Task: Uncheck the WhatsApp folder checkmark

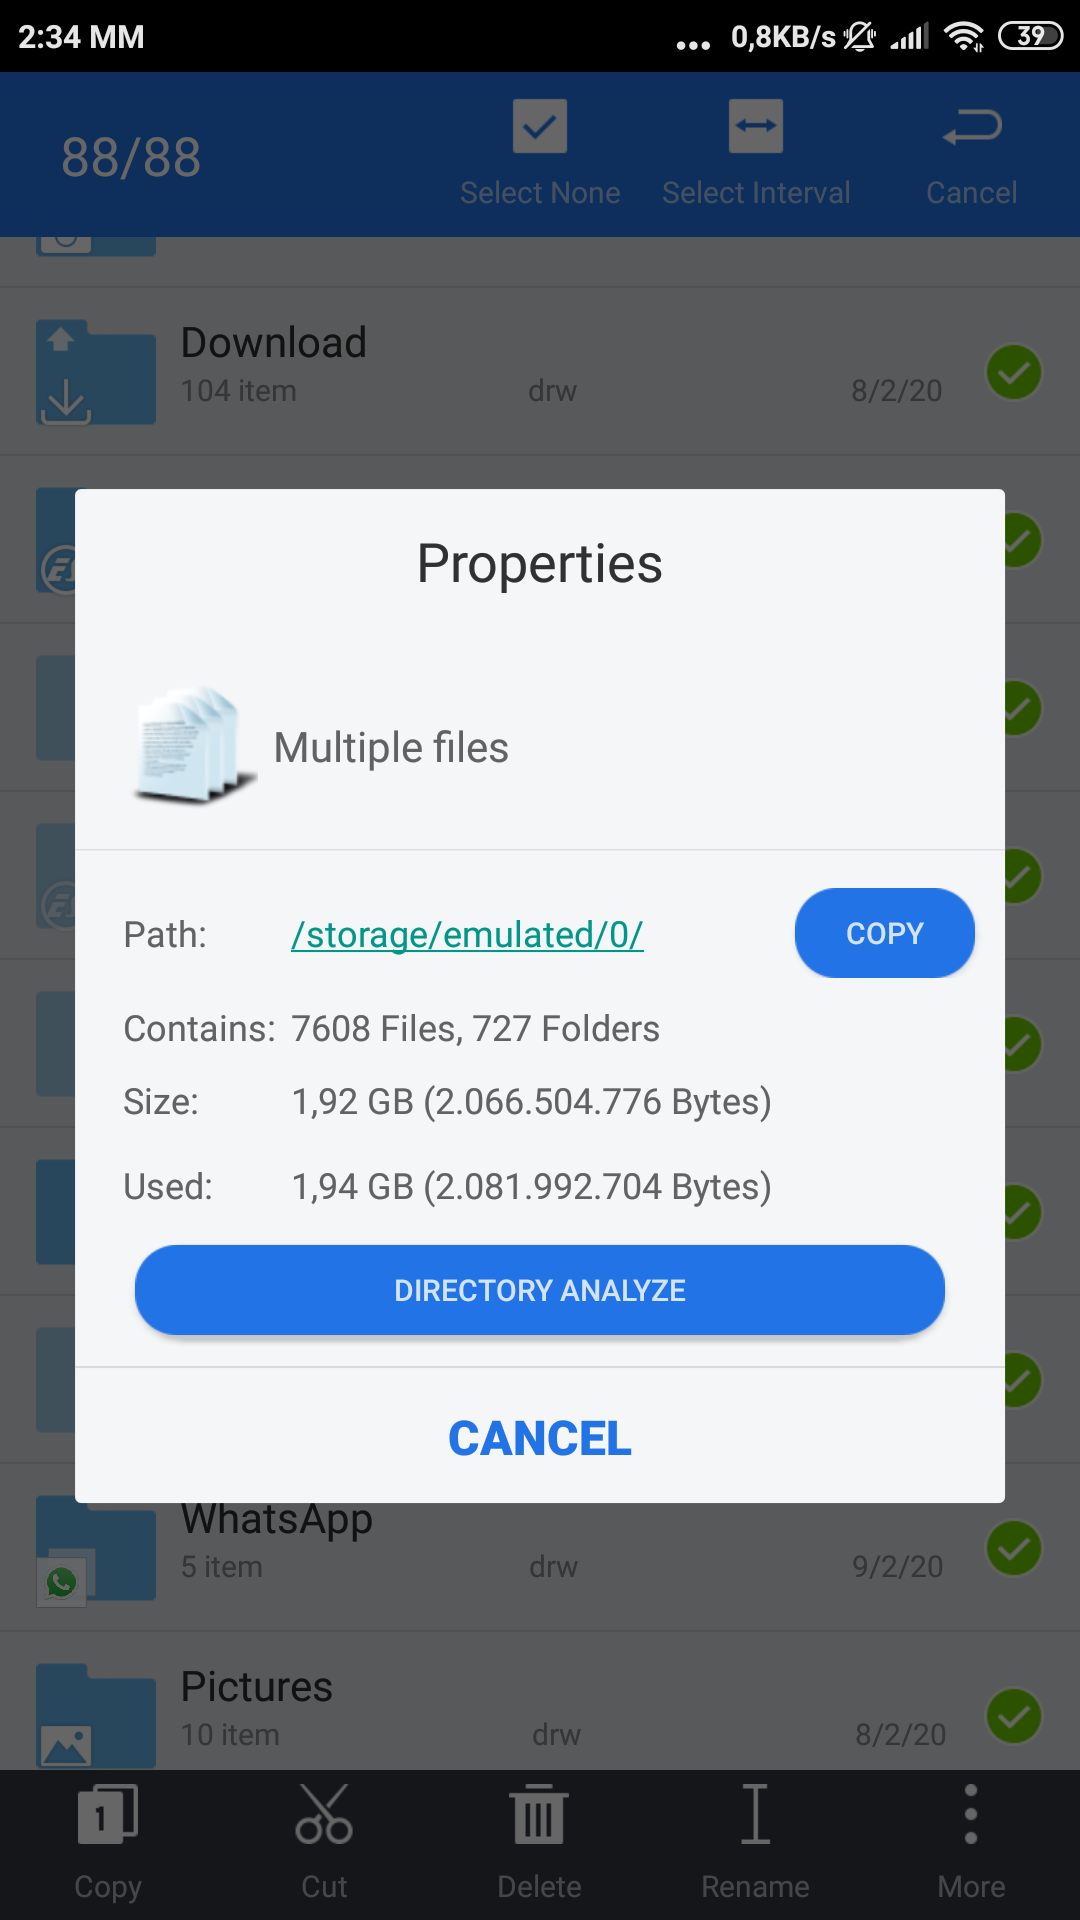Action: tap(1014, 1548)
